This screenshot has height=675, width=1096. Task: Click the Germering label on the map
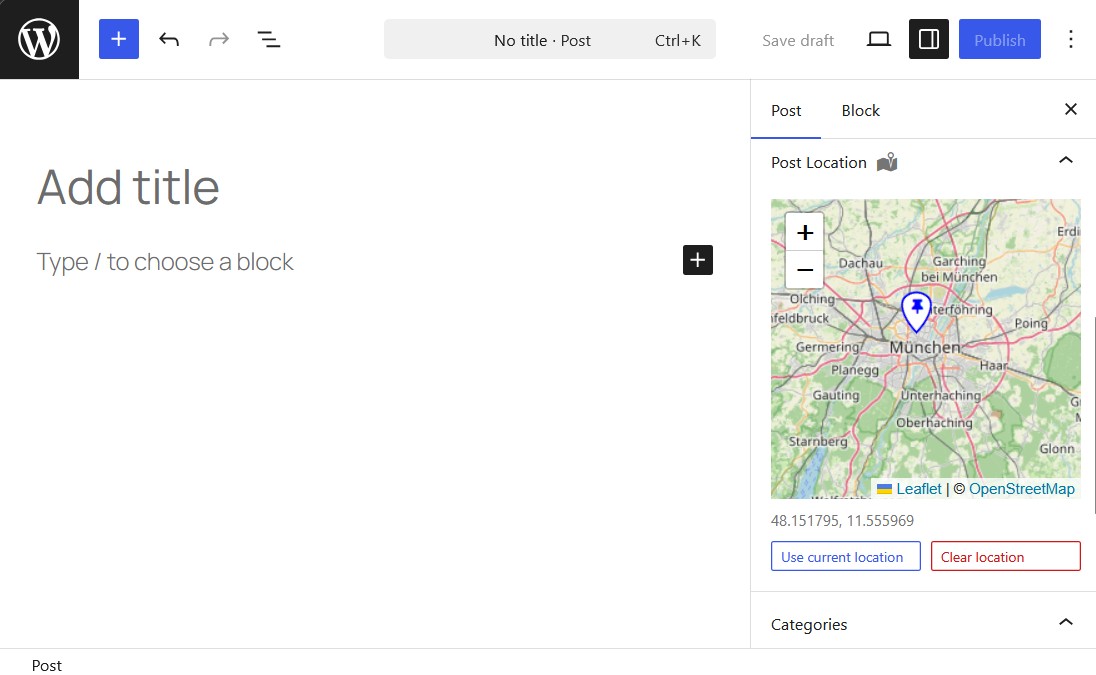(x=828, y=347)
